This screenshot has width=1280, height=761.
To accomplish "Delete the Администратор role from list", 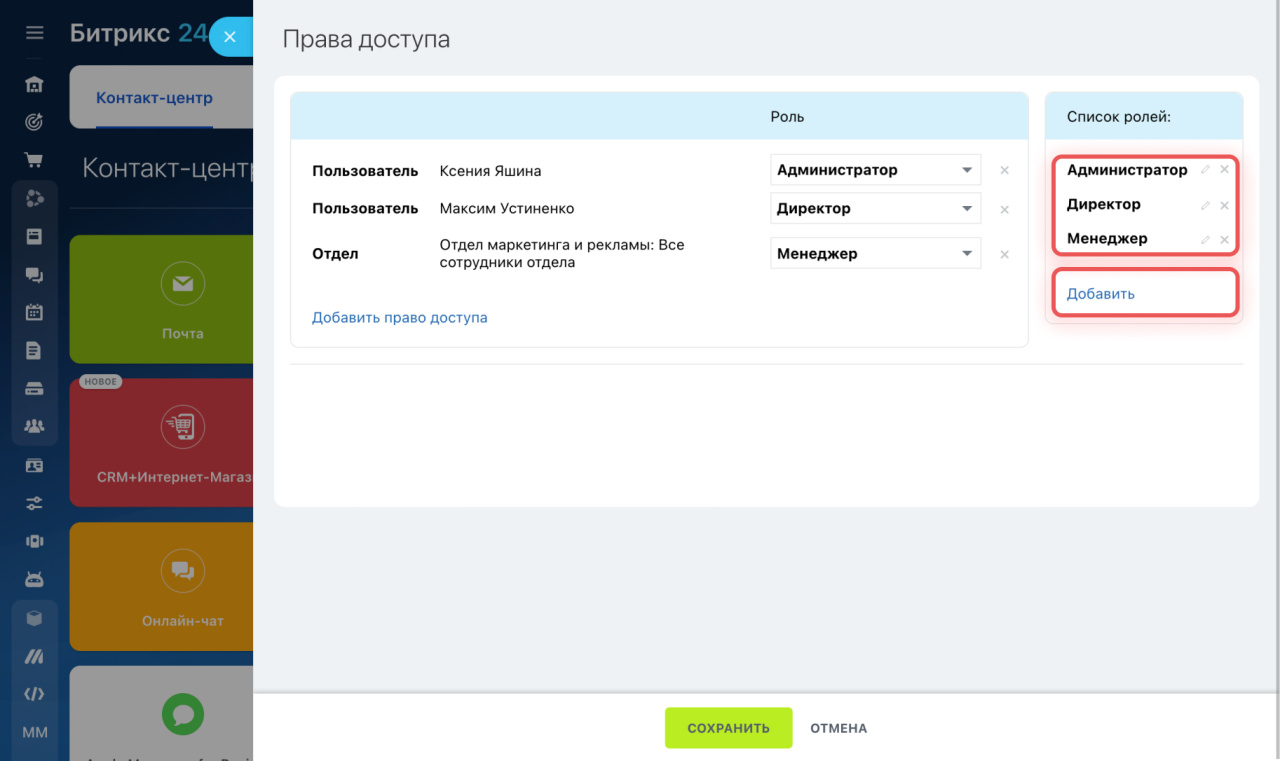I will coord(1224,170).
